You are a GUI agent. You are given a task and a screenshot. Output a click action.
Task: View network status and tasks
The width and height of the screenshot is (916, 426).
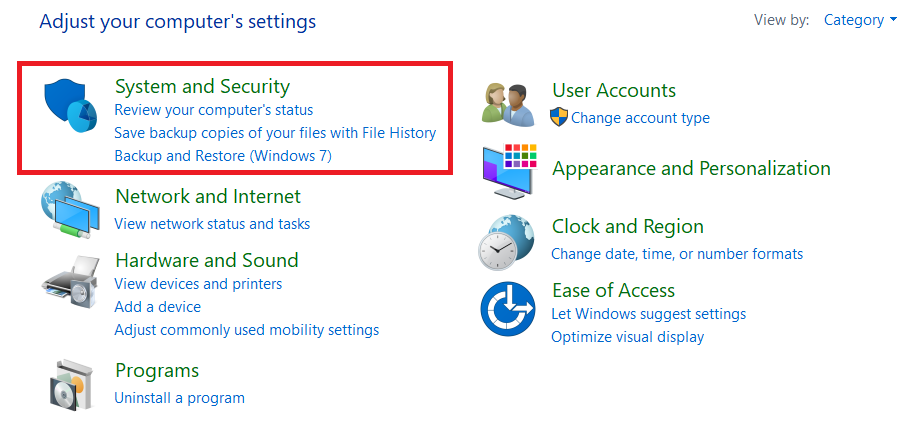click(x=212, y=224)
